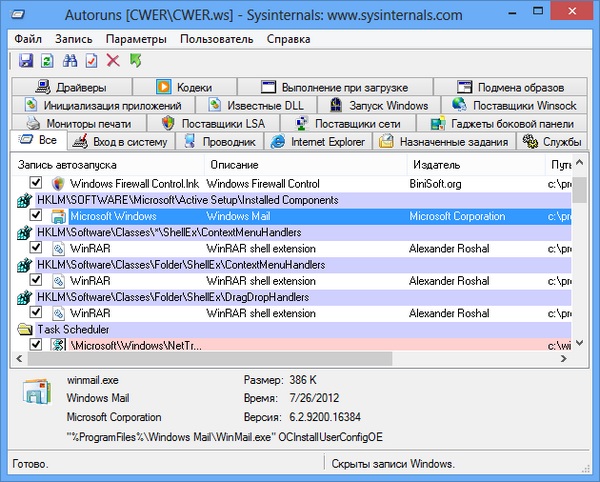The height and width of the screenshot is (482, 600).
Task: Click the Task Scheduler folder icon
Action: 25,328
